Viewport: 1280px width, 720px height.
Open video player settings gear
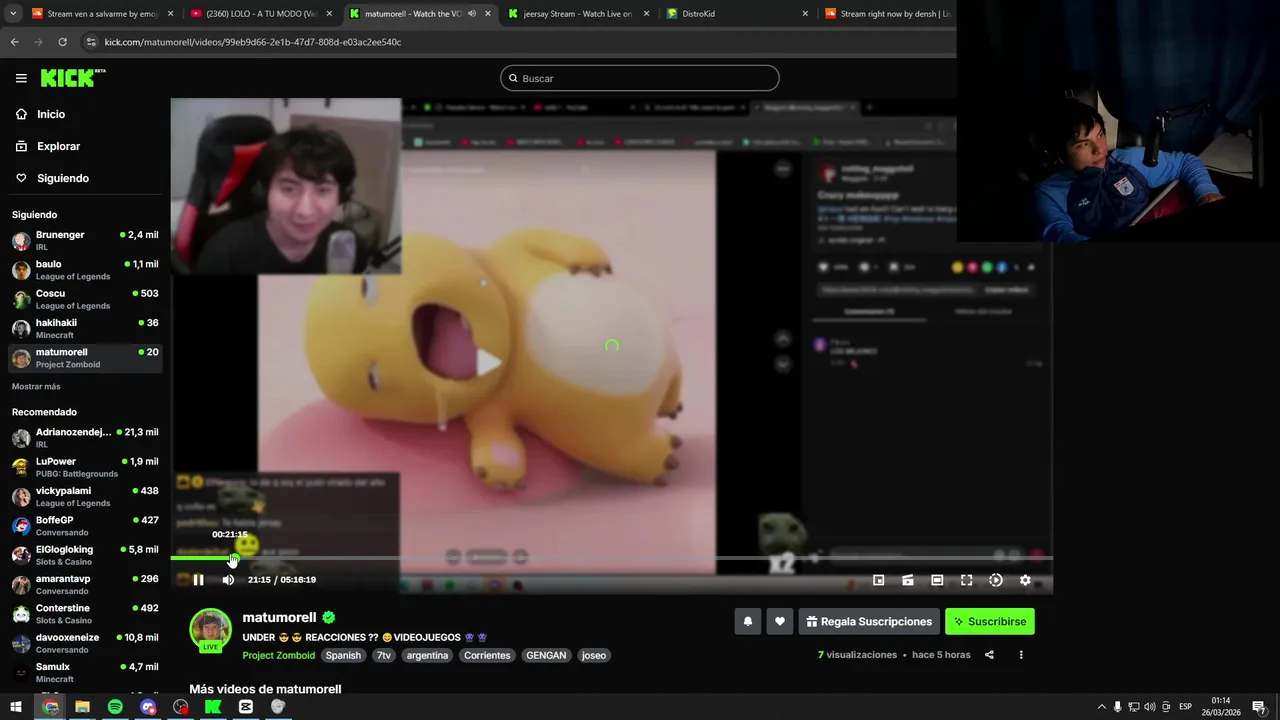point(1025,580)
